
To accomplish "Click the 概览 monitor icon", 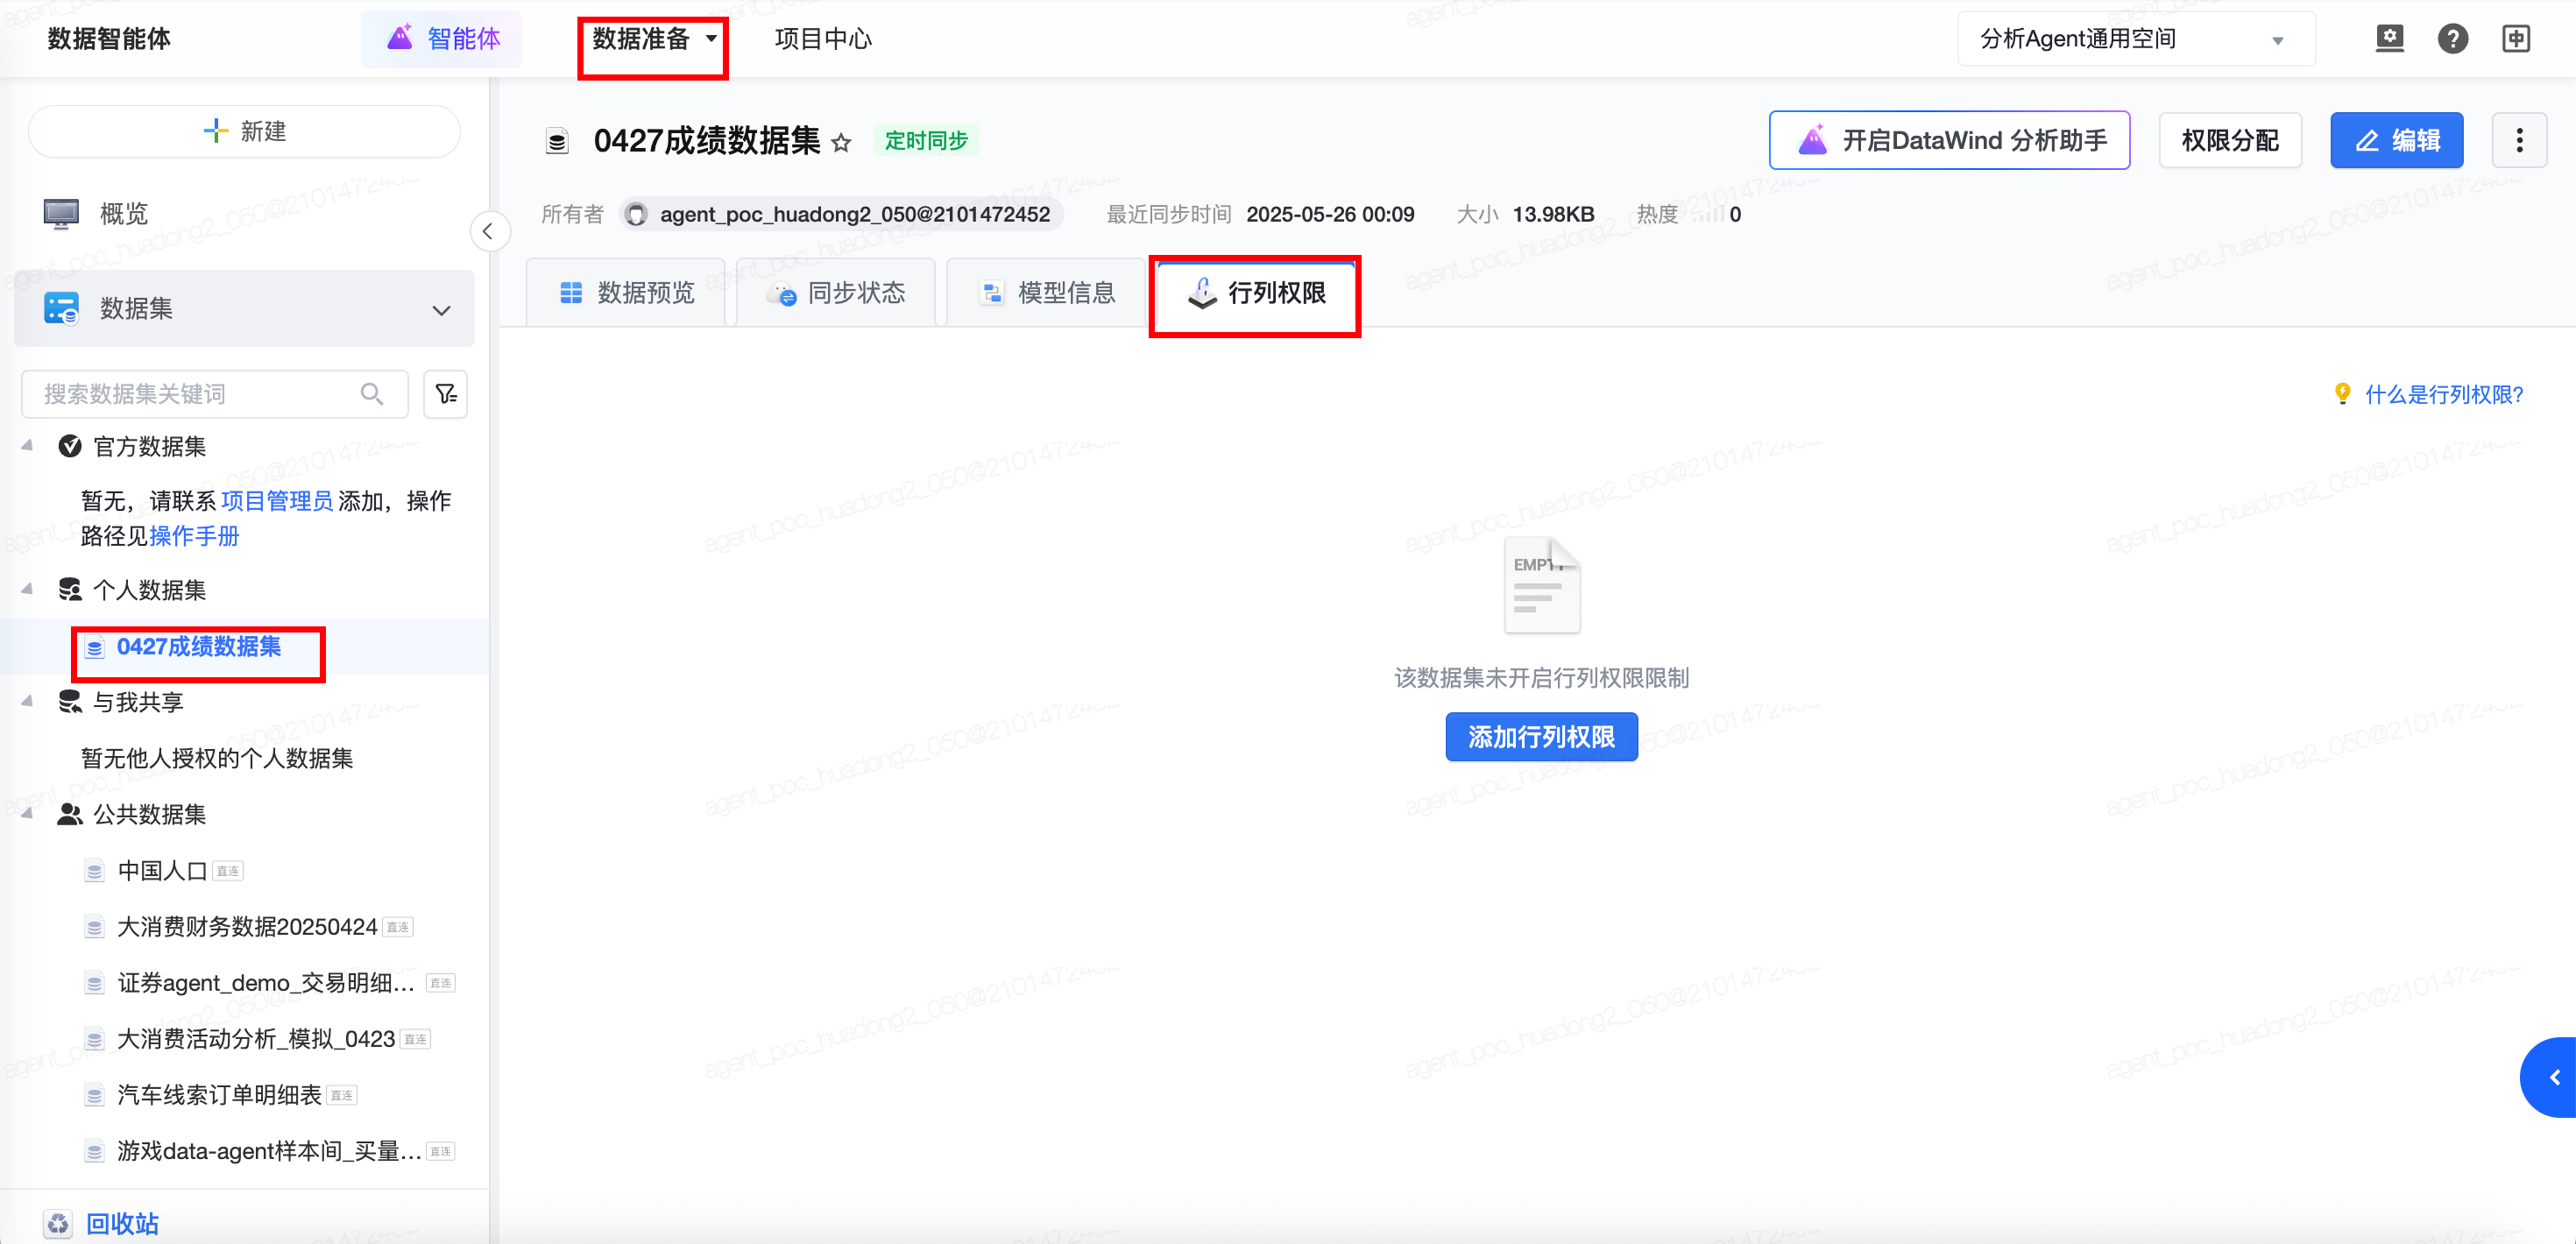I will (61, 214).
